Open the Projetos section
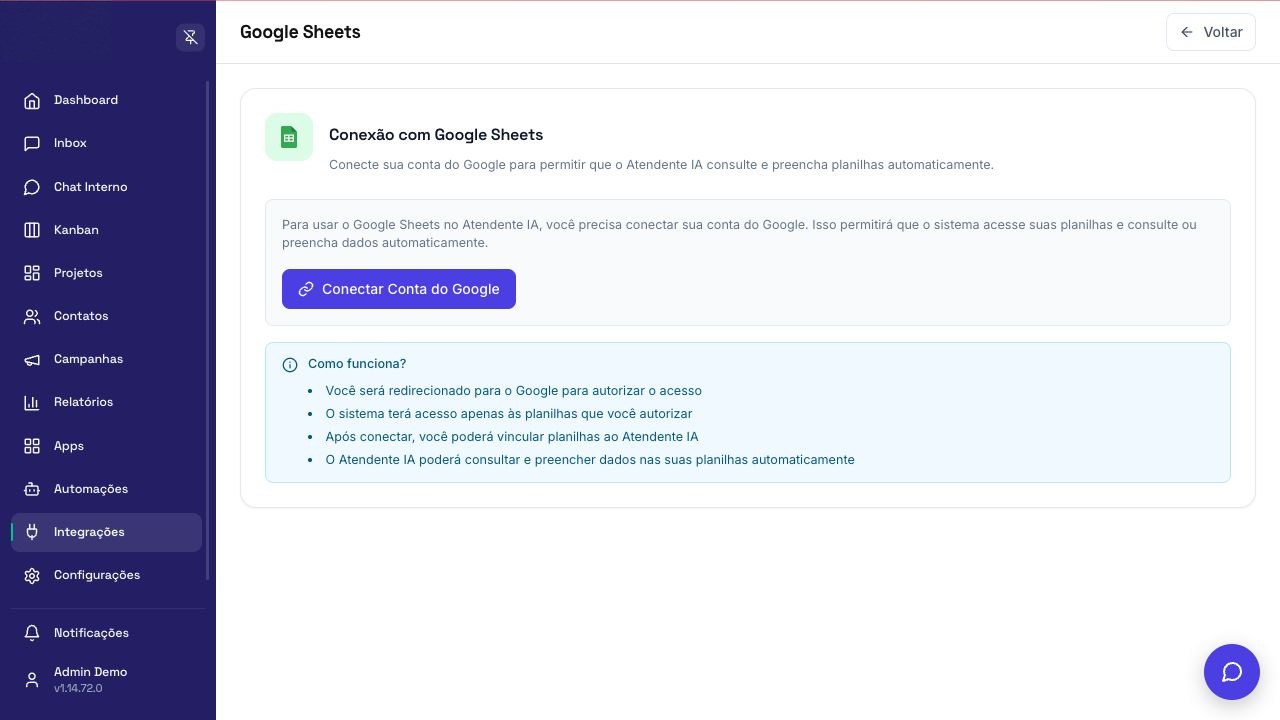The width and height of the screenshot is (1280, 720). (x=106, y=273)
